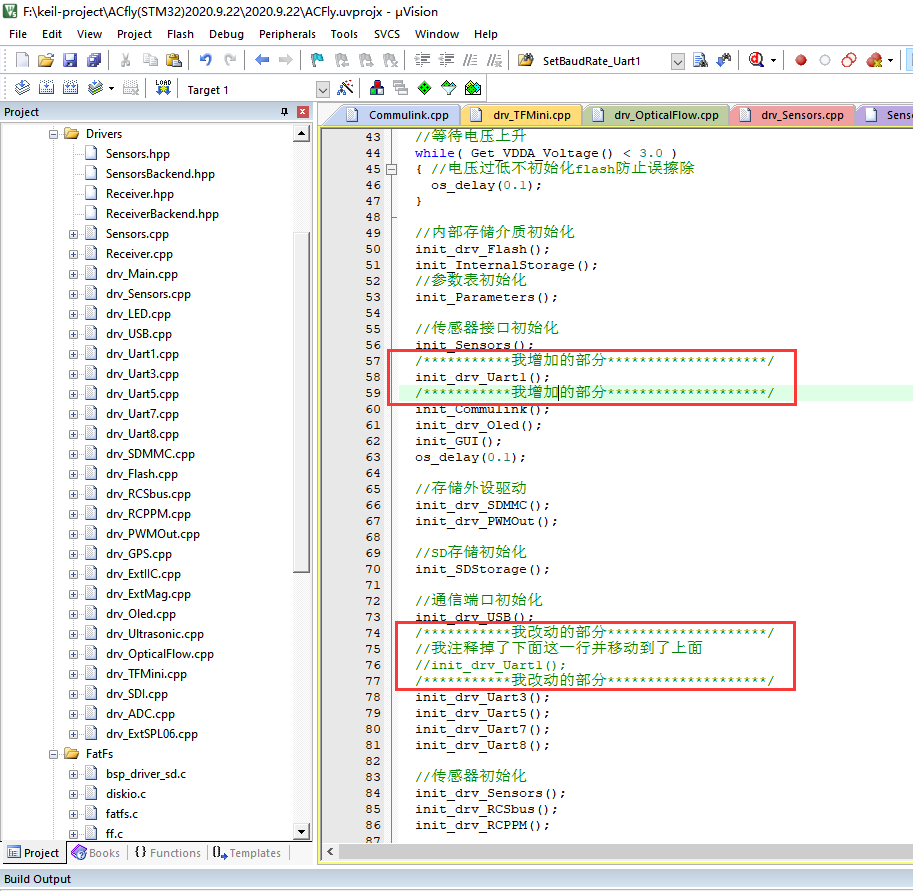913x891 pixels.
Task: Expand drv_Sensors.cpp tree node
Action: 73,294
